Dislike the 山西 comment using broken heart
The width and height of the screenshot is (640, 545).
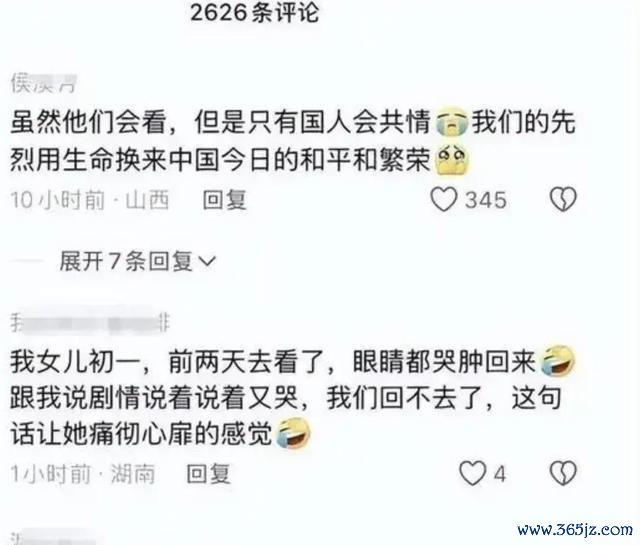[x=563, y=200]
